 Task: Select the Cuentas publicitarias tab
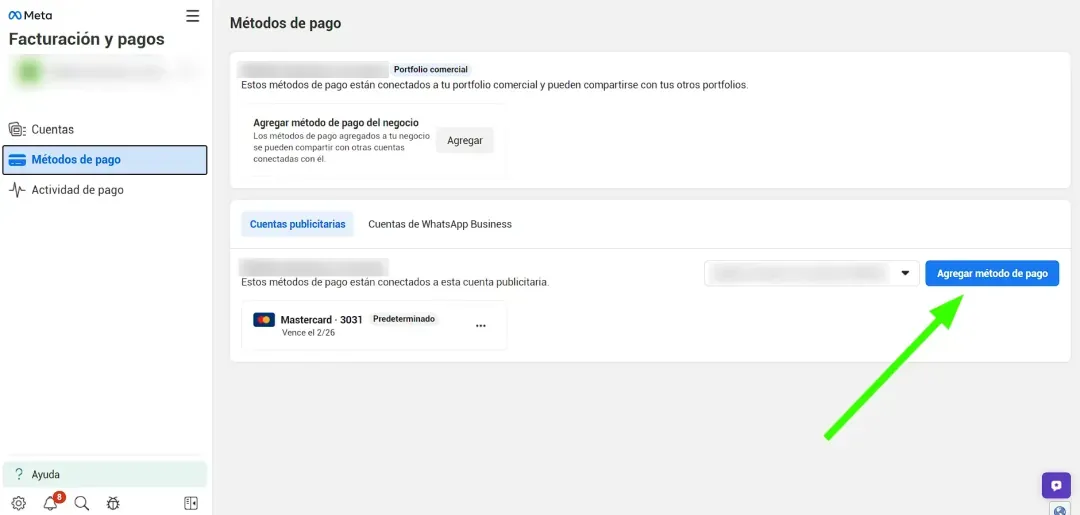pos(297,224)
